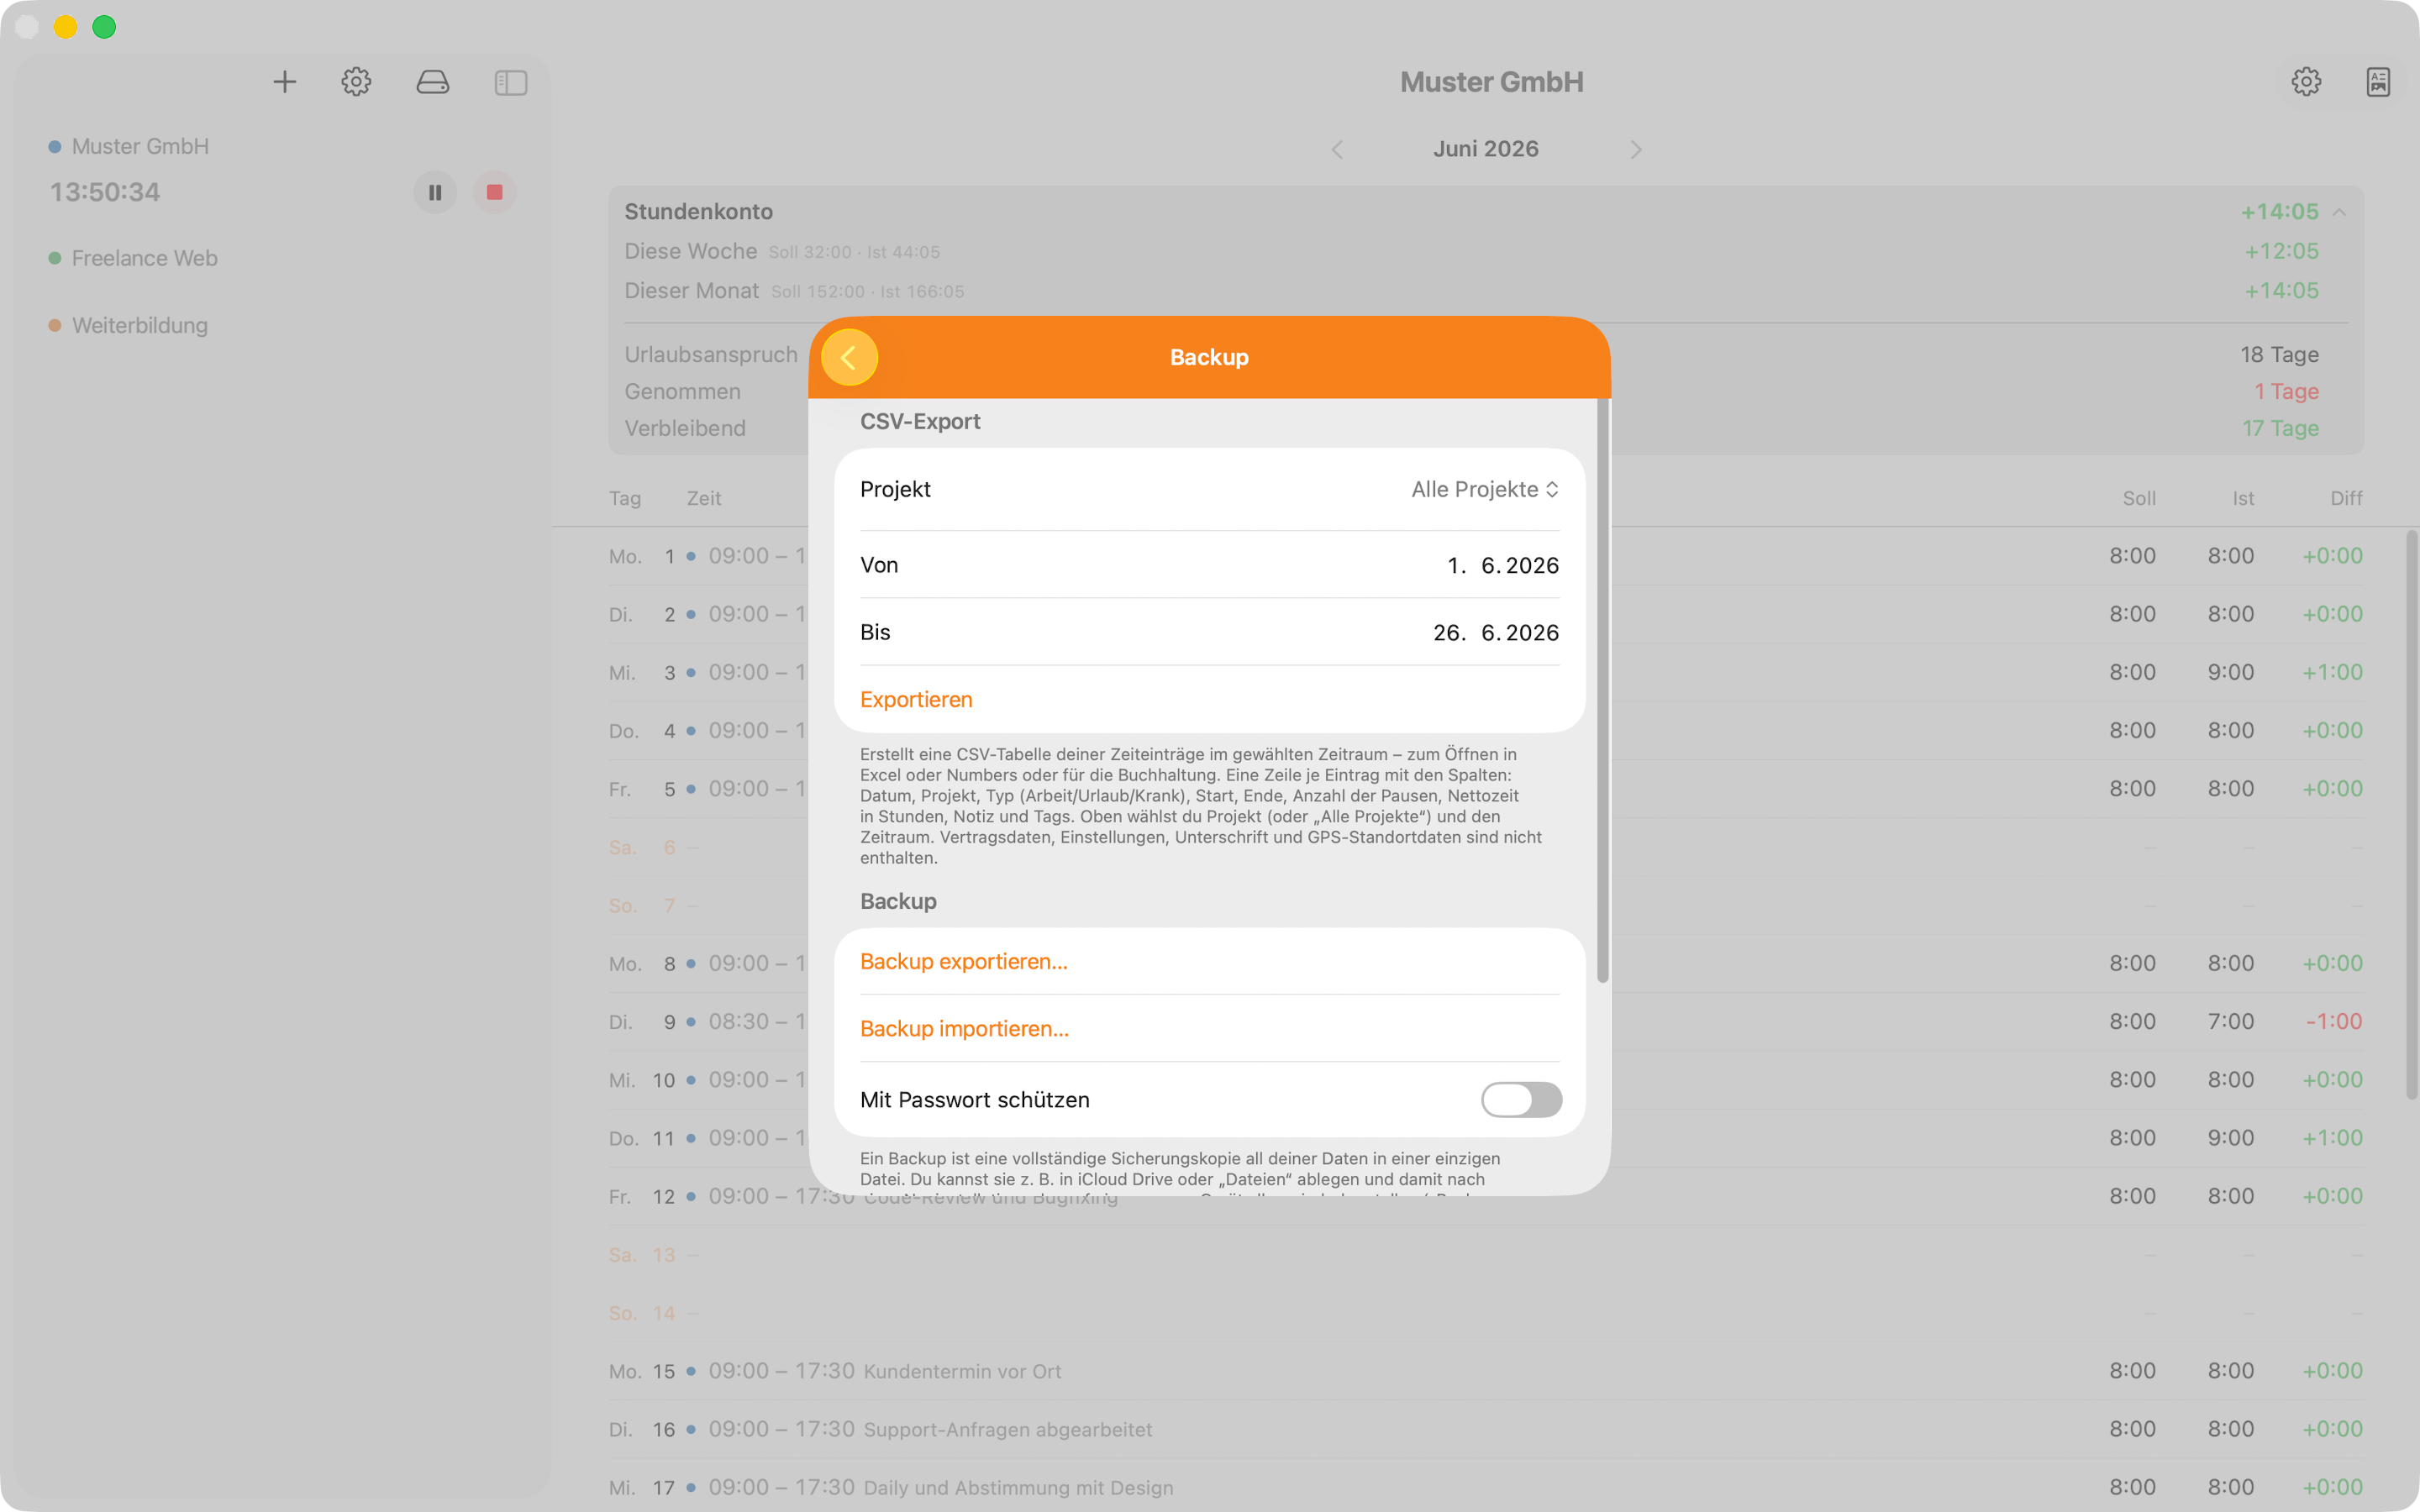Select Muster GmbH project in sidebar
This screenshot has height=1512, width=2420.
pyautogui.click(x=140, y=146)
